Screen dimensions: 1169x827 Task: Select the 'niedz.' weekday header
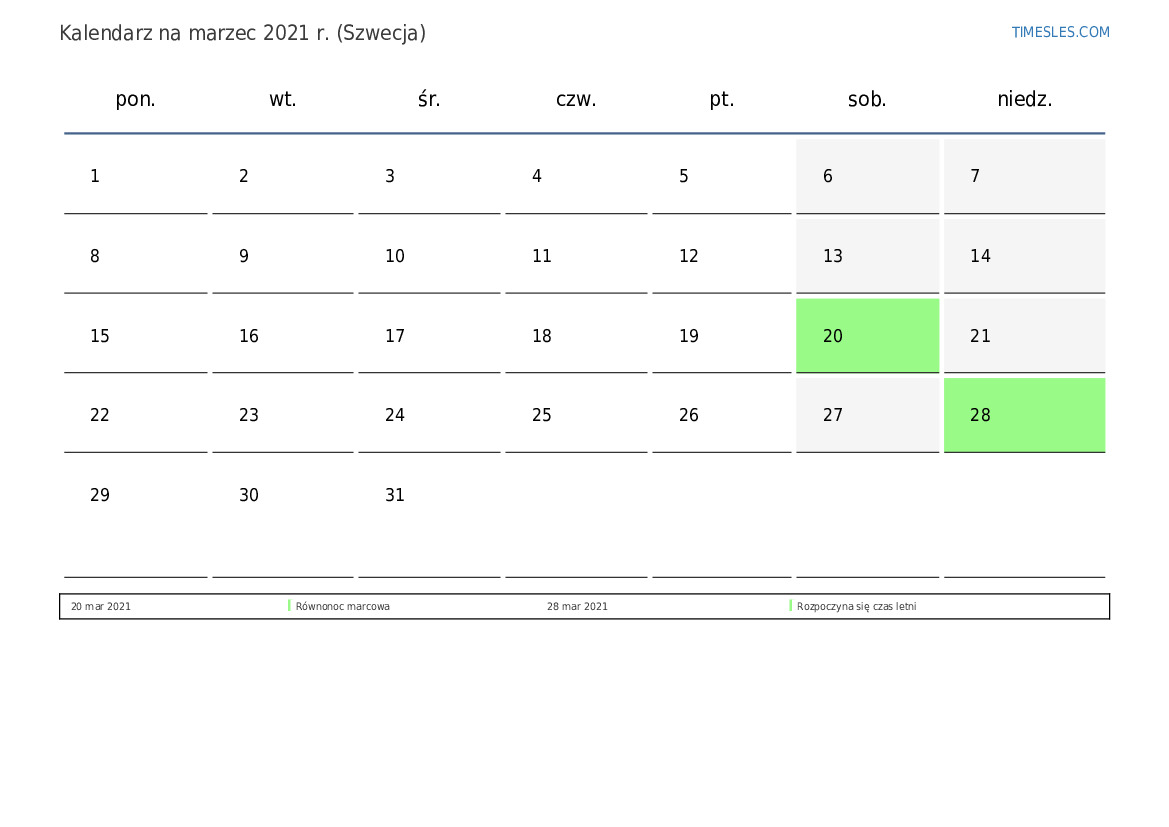click(1024, 99)
